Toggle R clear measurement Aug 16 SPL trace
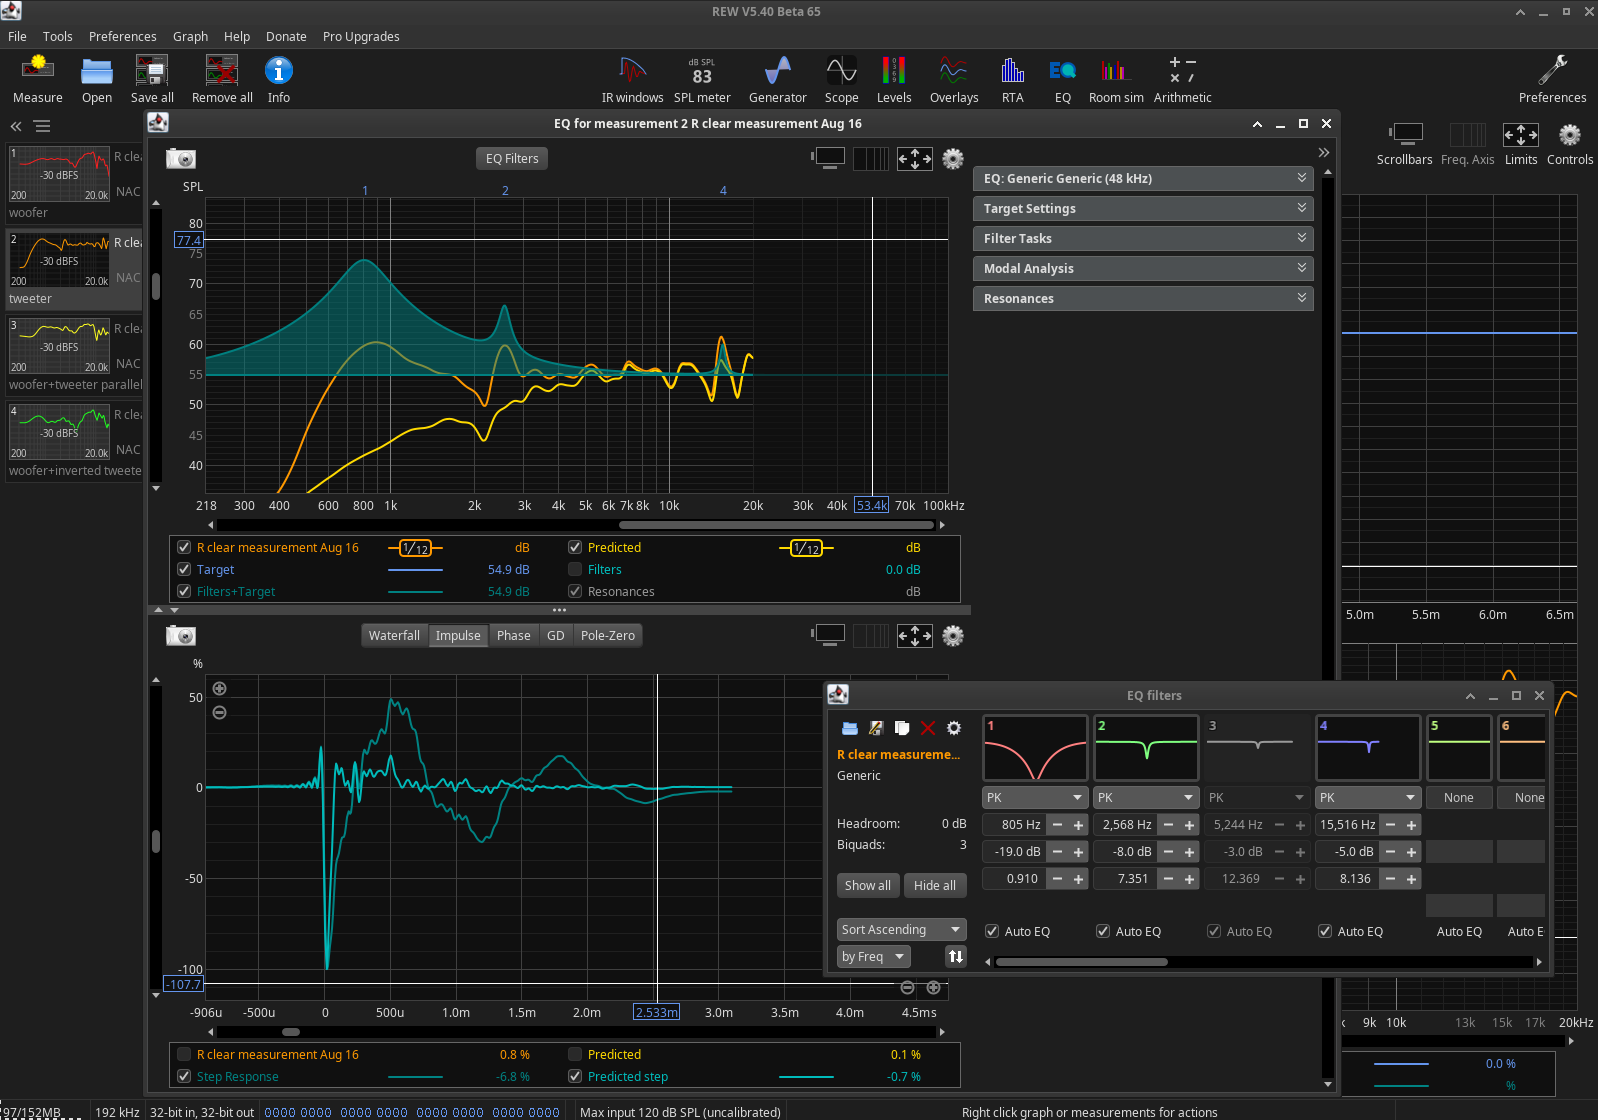1598x1120 pixels. [x=184, y=547]
